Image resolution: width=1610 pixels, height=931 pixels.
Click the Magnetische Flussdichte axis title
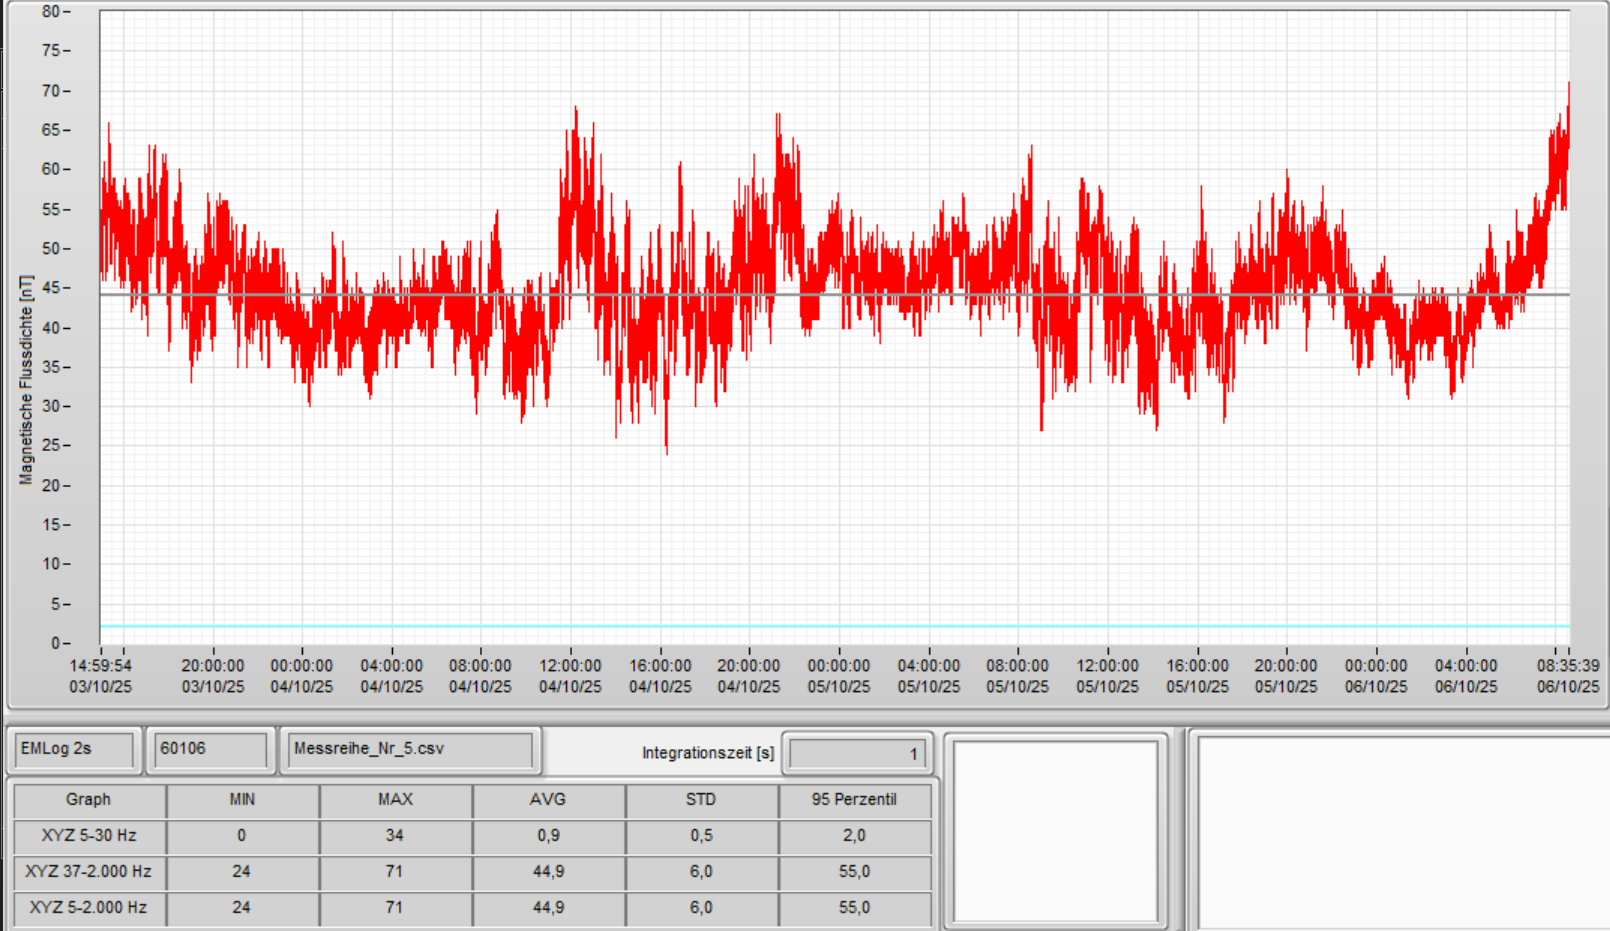click(26, 380)
